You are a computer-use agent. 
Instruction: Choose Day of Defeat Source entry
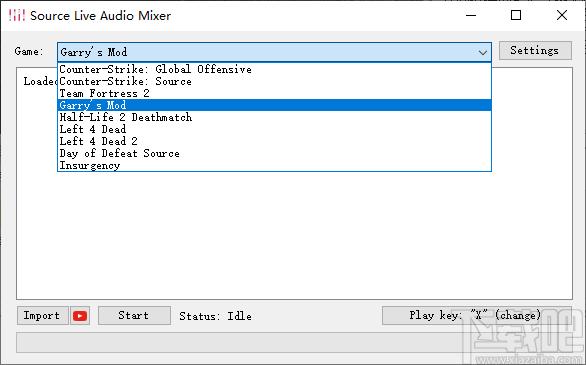point(274,153)
